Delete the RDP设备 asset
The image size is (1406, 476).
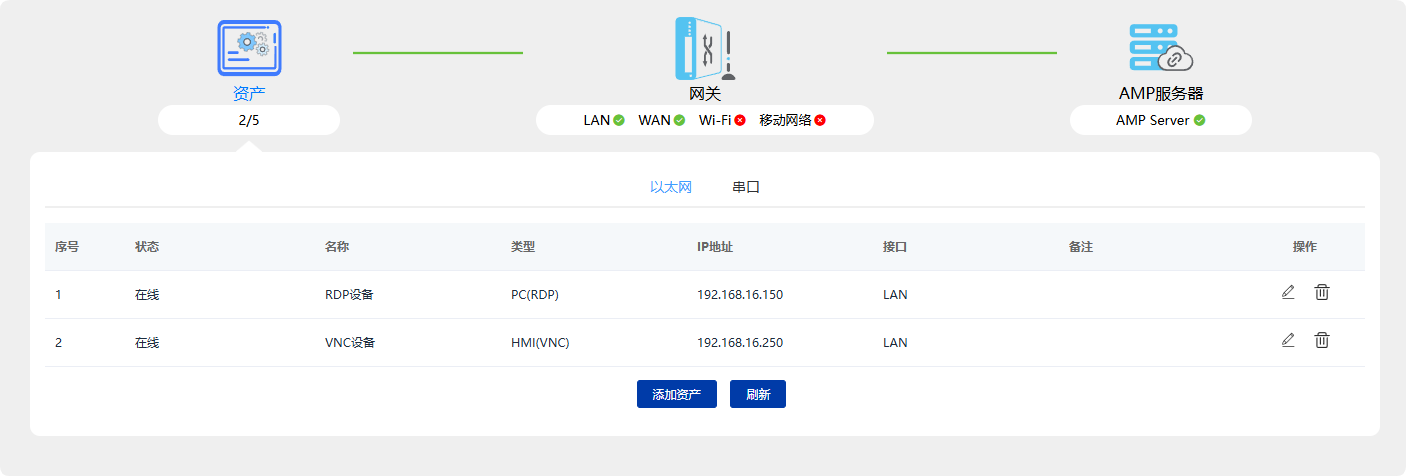(1322, 292)
